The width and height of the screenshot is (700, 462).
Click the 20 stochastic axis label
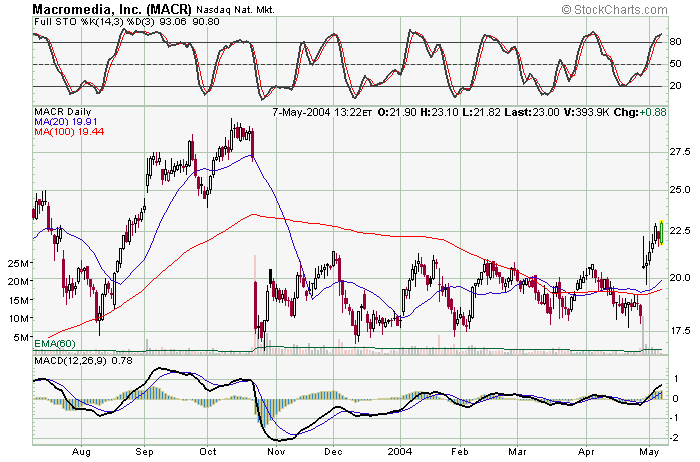[x=675, y=85]
